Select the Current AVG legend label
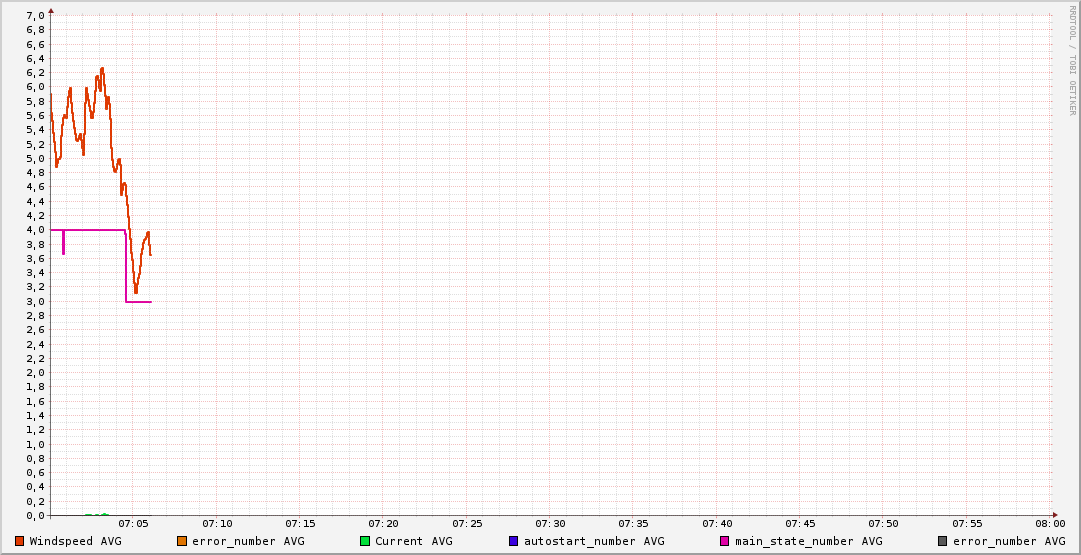The width and height of the screenshot is (1081, 555). pos(414,541)
